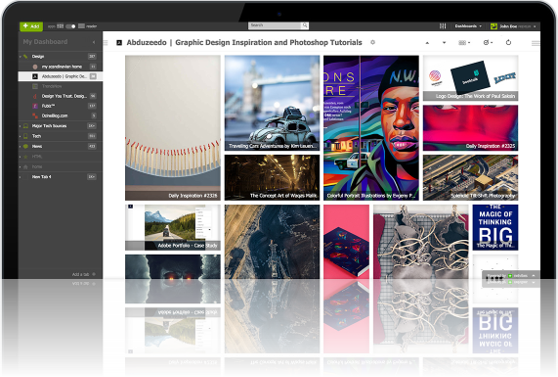Open Tilt-Shift Photography article thumbnail
Image resolution: width=558 pixels, height=377 pixels.
pyautogui.click(x=470, y=177)
